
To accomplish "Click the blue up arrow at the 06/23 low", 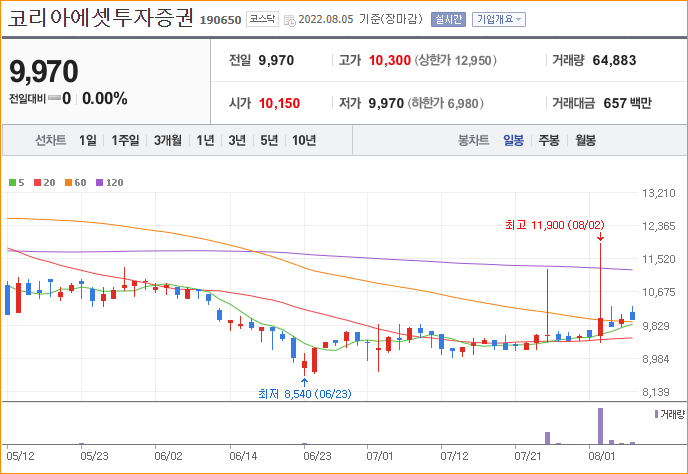I will pyautogui.click(x=304, y=382).
